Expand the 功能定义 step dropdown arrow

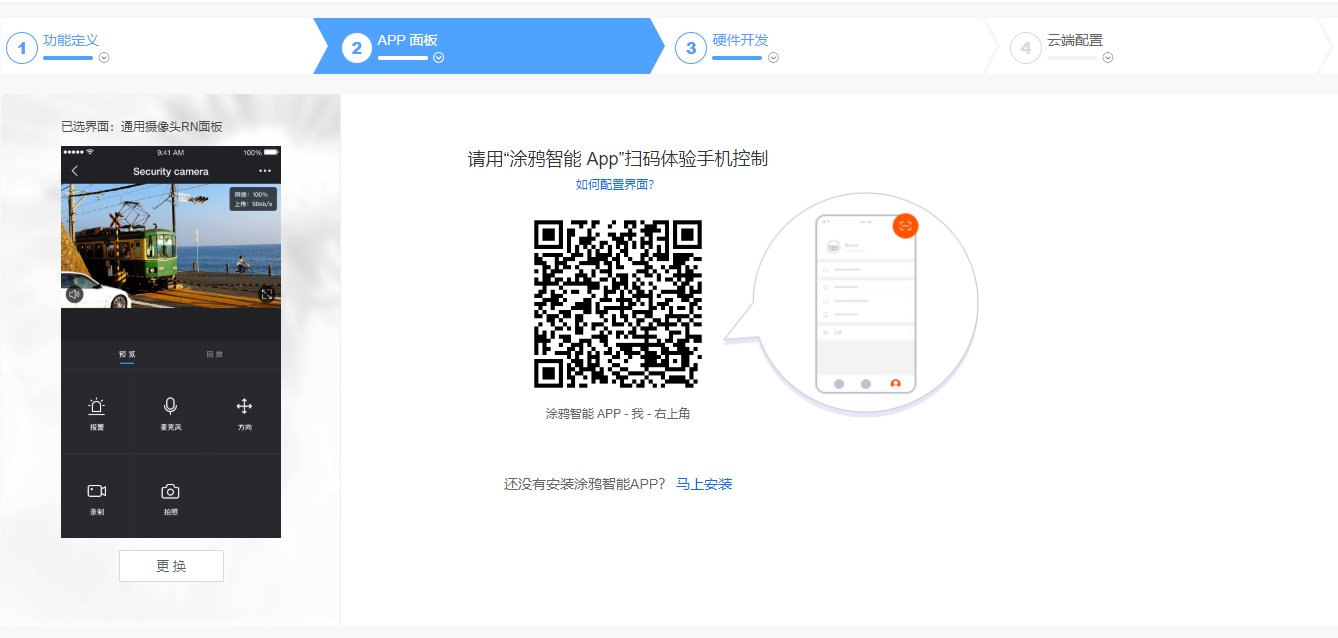(x=104, y=58)
